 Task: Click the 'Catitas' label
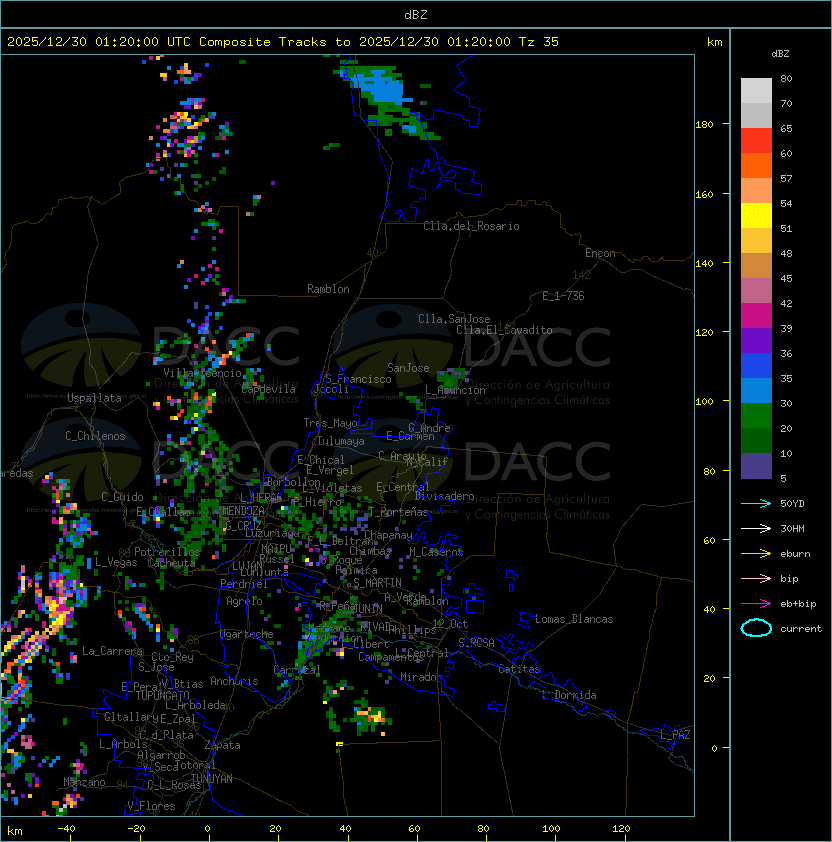[x=519, y=669]
